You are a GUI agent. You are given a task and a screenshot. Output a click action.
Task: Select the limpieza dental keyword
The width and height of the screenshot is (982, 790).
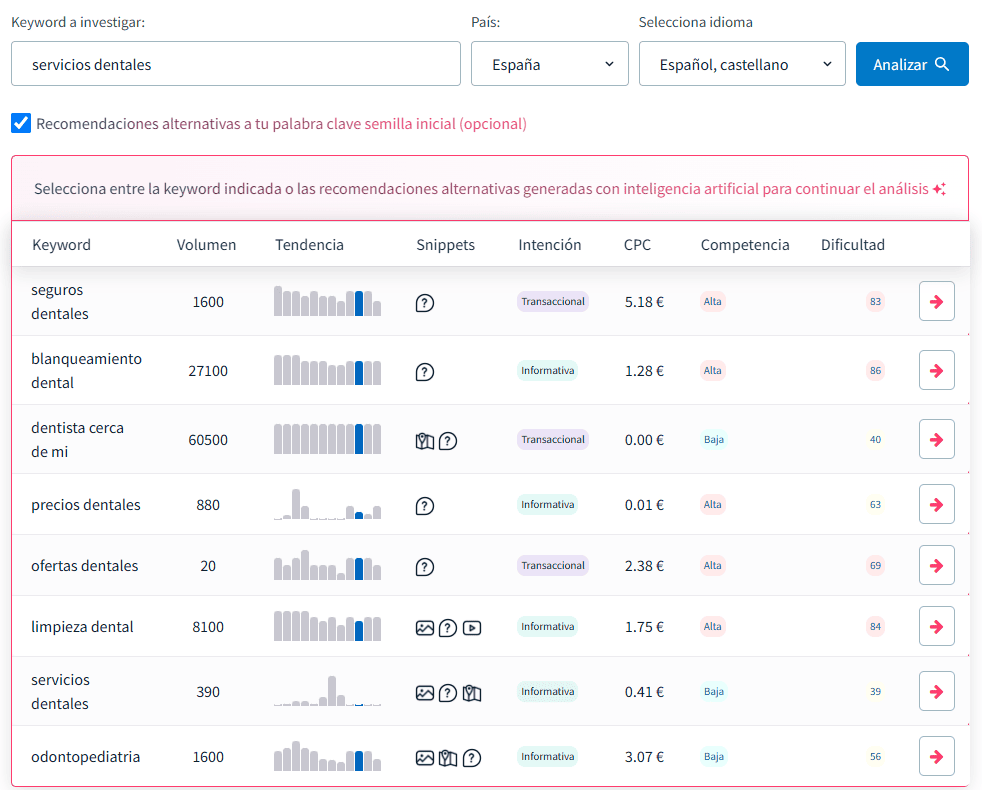82,627
